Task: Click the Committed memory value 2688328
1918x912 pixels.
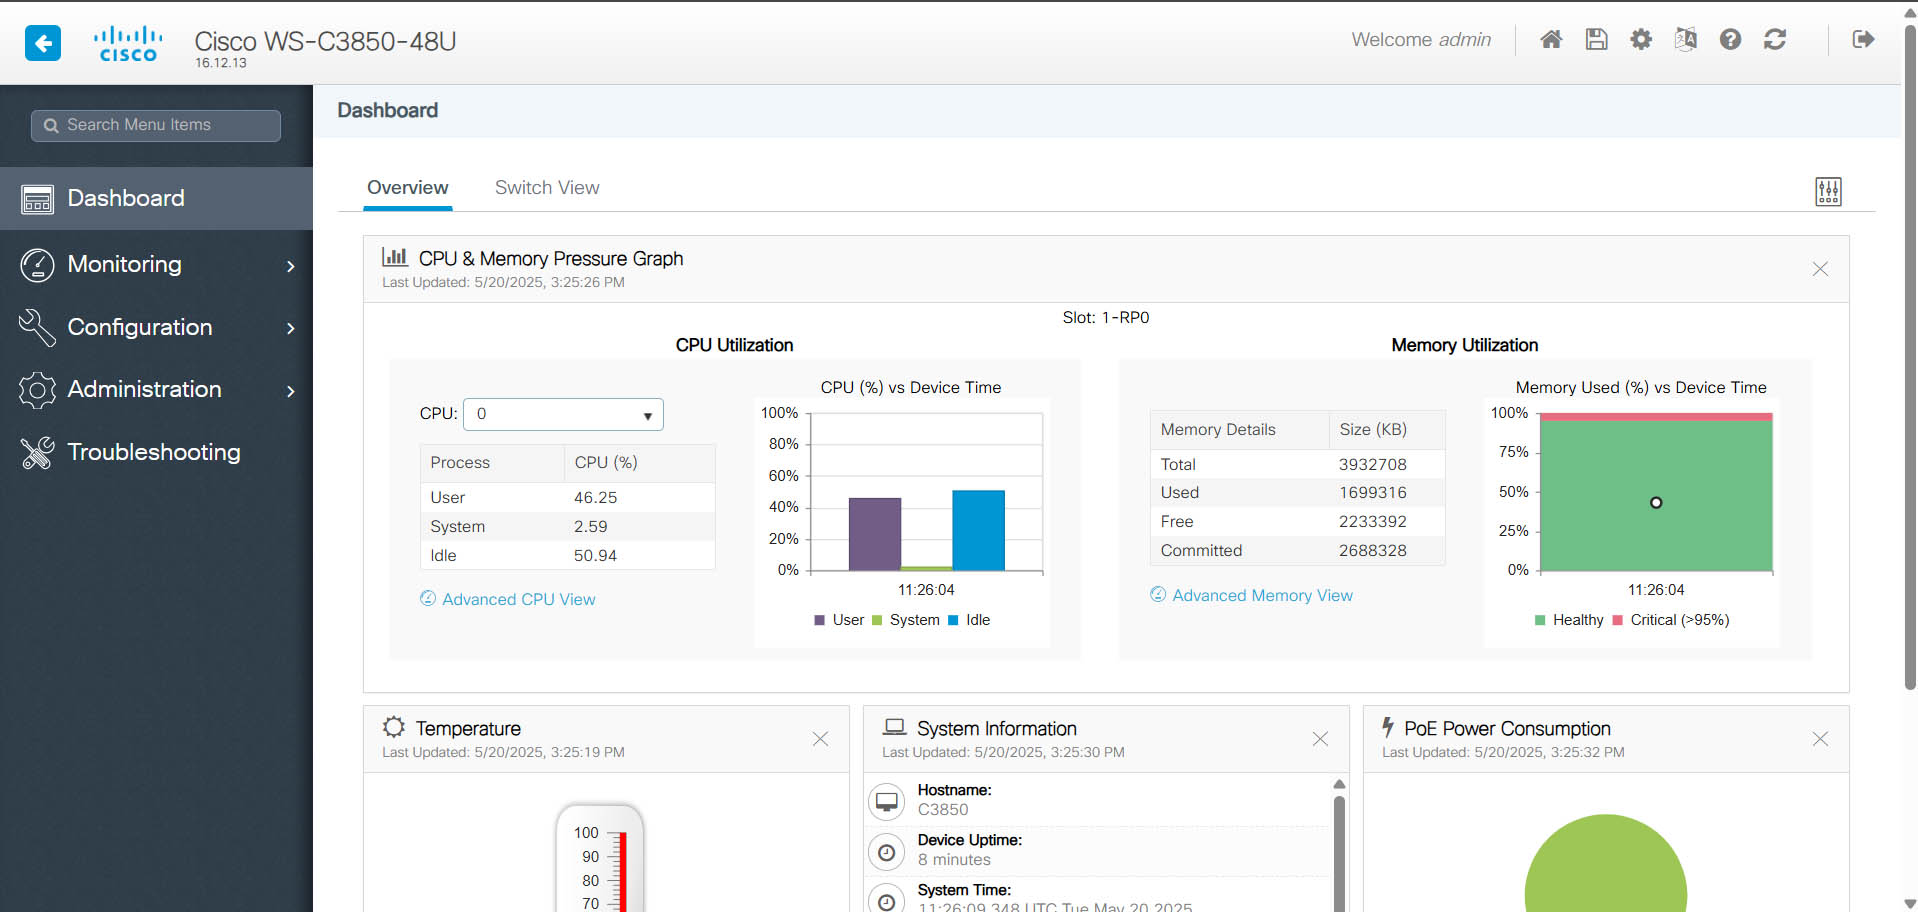Action: click(1372, 551)
